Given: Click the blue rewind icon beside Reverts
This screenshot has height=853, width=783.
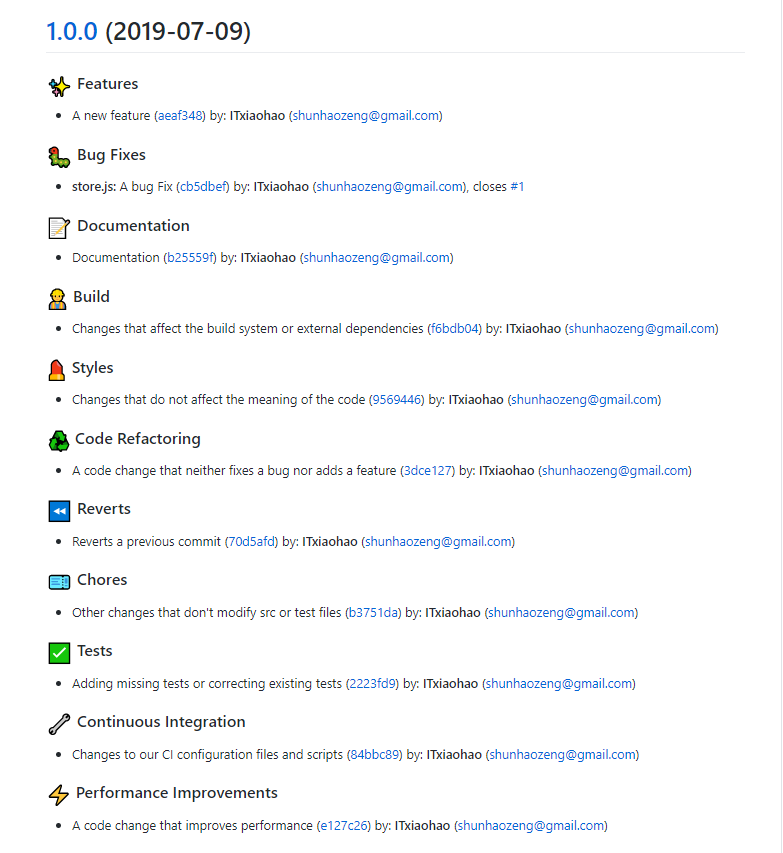Looking at the screenshot, I should tap(59, 511).
